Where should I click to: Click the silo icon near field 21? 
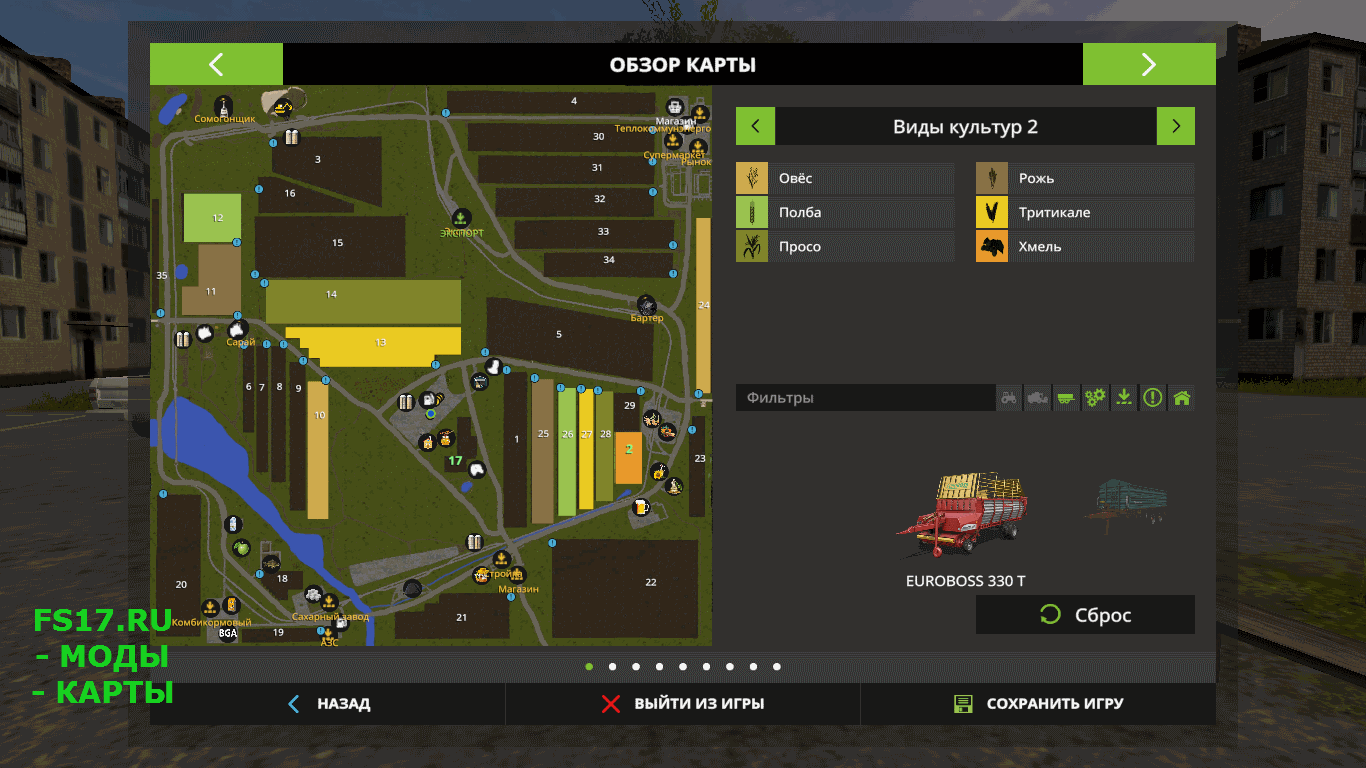pyautogui.click(x=474, y=542)
